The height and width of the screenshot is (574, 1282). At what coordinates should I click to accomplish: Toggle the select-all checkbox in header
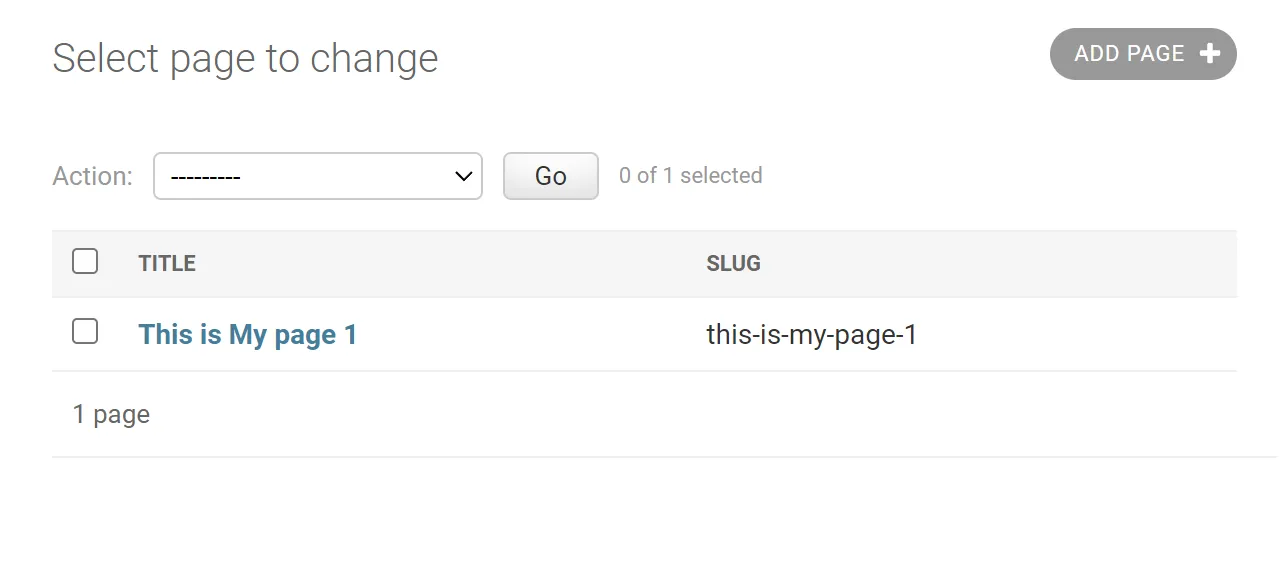[x=85, y=262]
